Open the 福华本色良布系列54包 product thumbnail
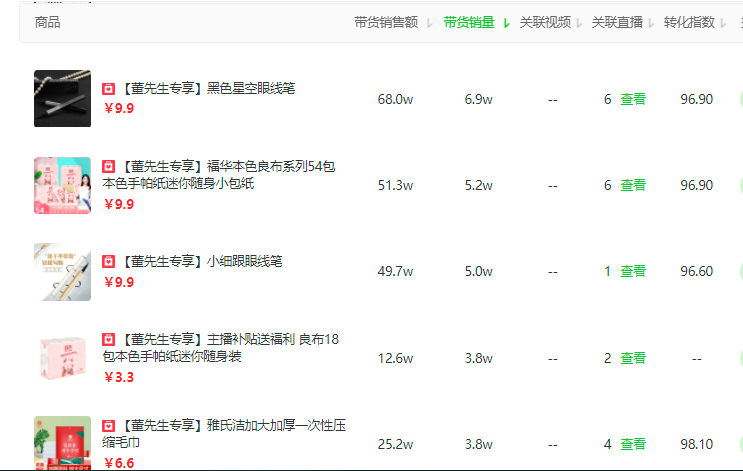743x471 pixels. click(x=63, y=185)
